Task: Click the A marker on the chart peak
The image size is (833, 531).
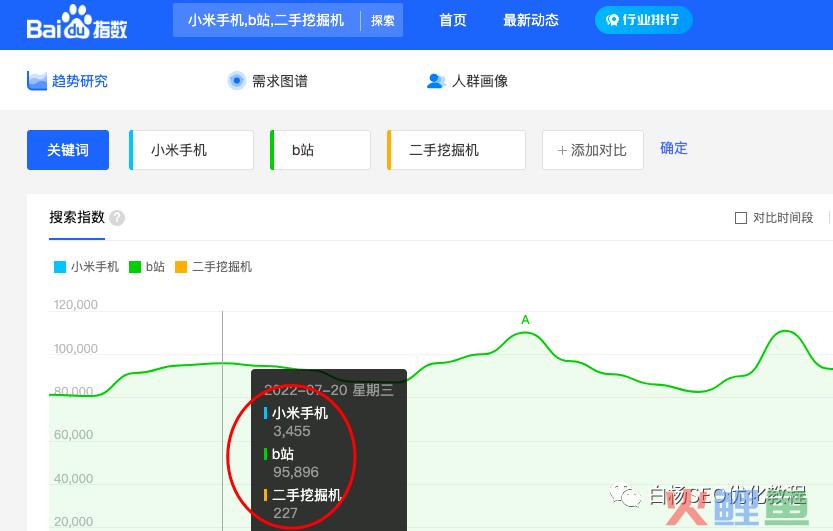Action: tap(525, 320)
